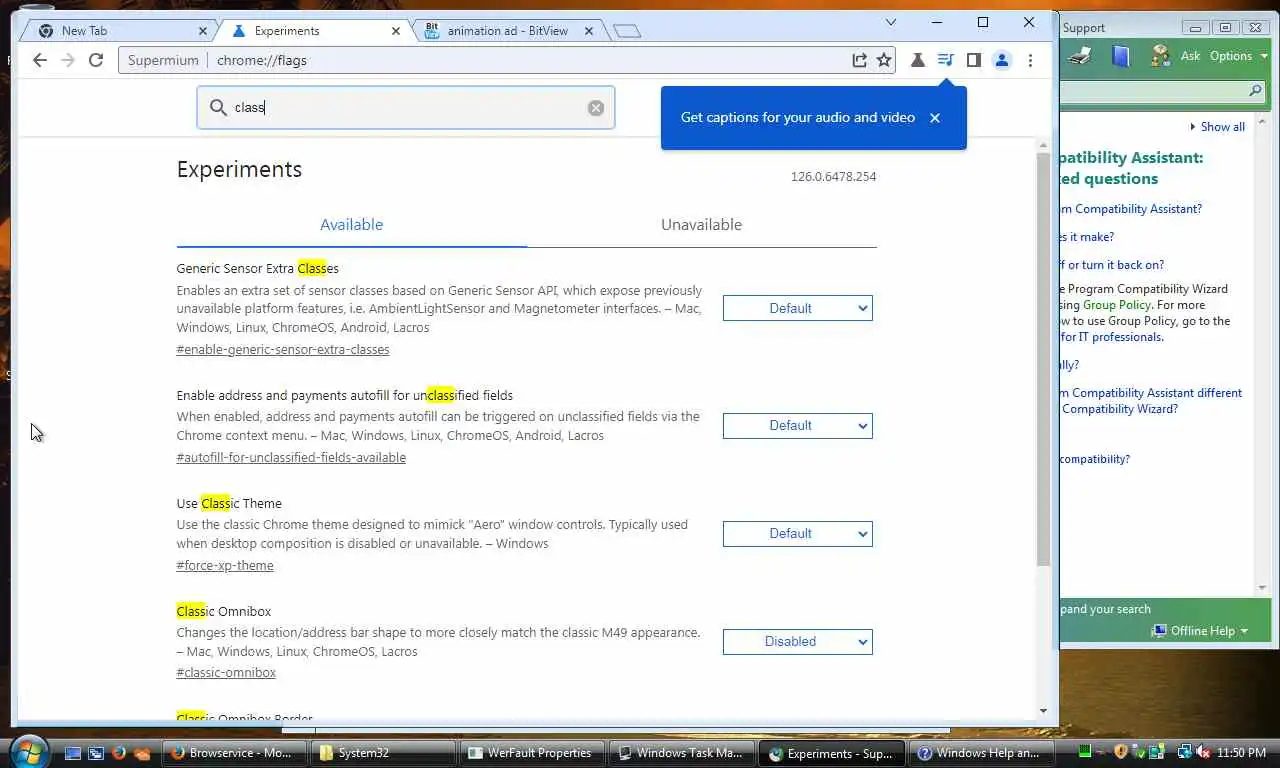Image resolution: width=1280 pixels, height=768 pixels.
Task: Click scroll-down arrow of flags page
Action: tap(1043, 711)
